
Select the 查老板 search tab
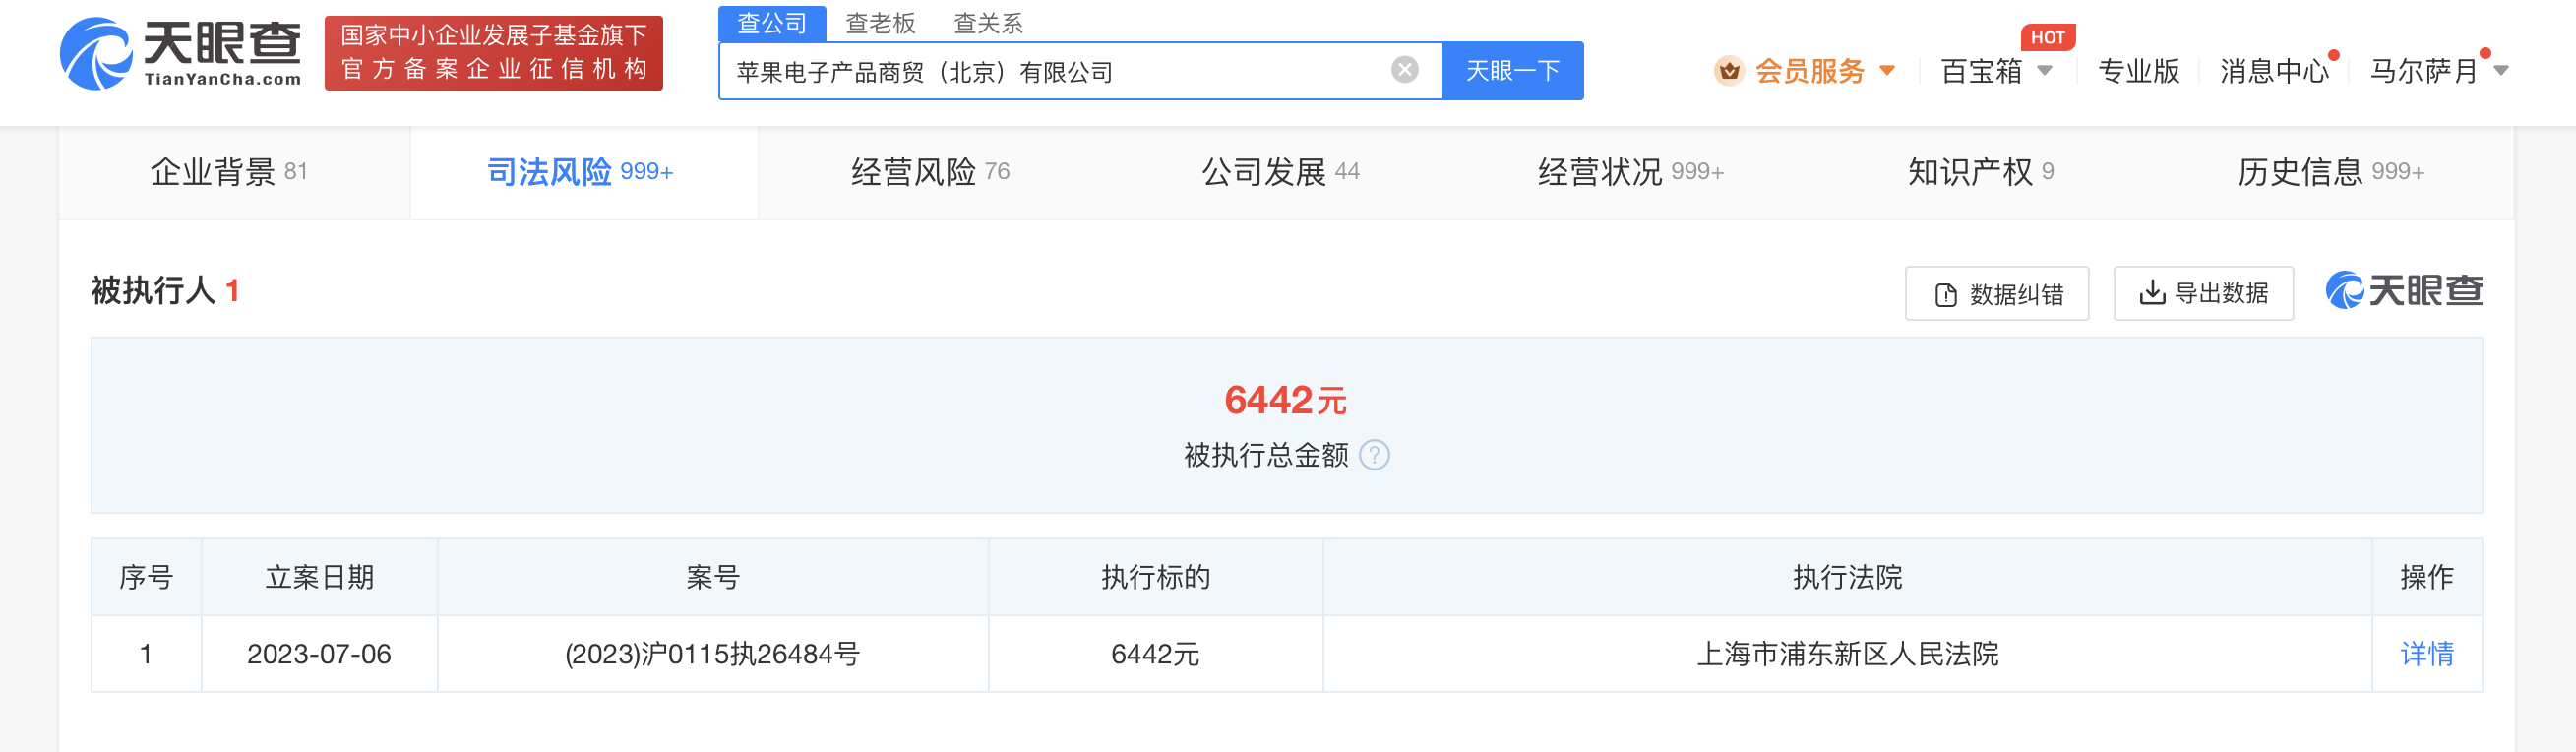[x=880, y=23]
